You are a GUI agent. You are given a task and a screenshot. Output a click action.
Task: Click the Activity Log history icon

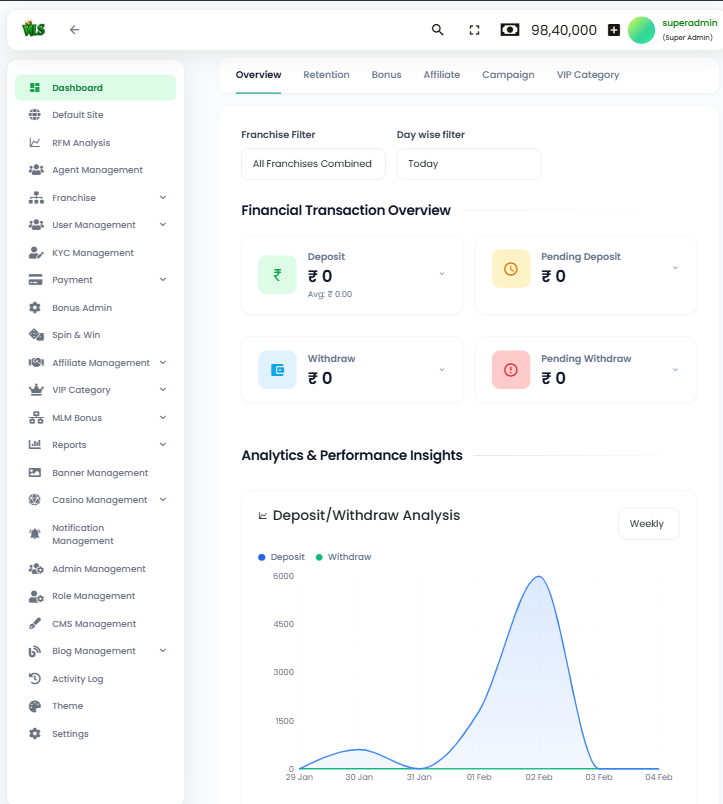(x=35, y=679)
